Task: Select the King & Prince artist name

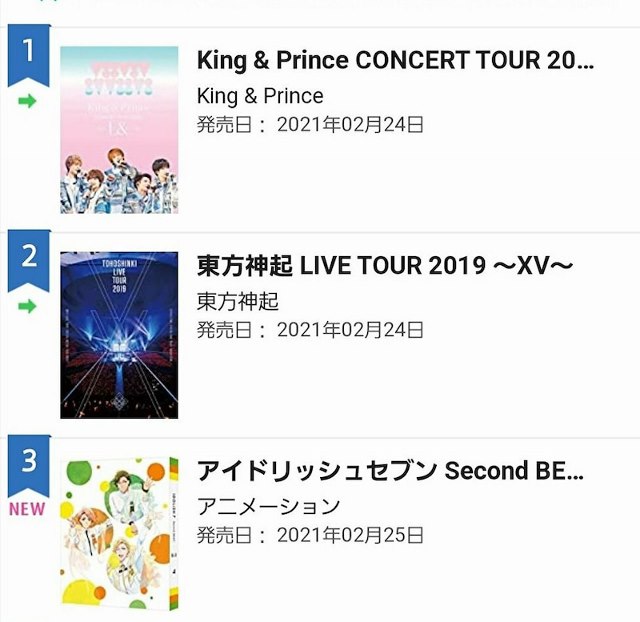Action: coord(260,96)
